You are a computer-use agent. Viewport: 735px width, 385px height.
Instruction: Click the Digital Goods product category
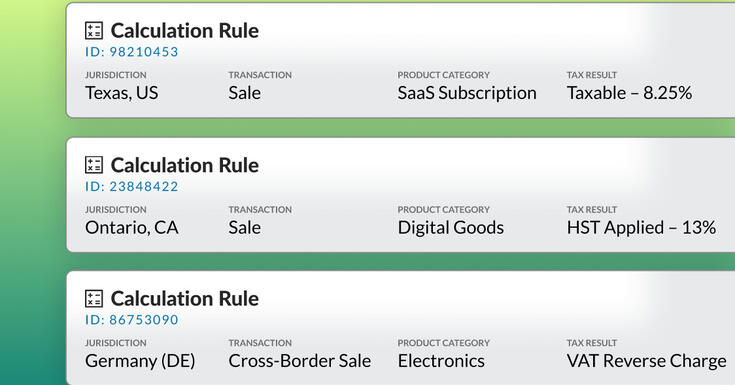click(451, 228)
